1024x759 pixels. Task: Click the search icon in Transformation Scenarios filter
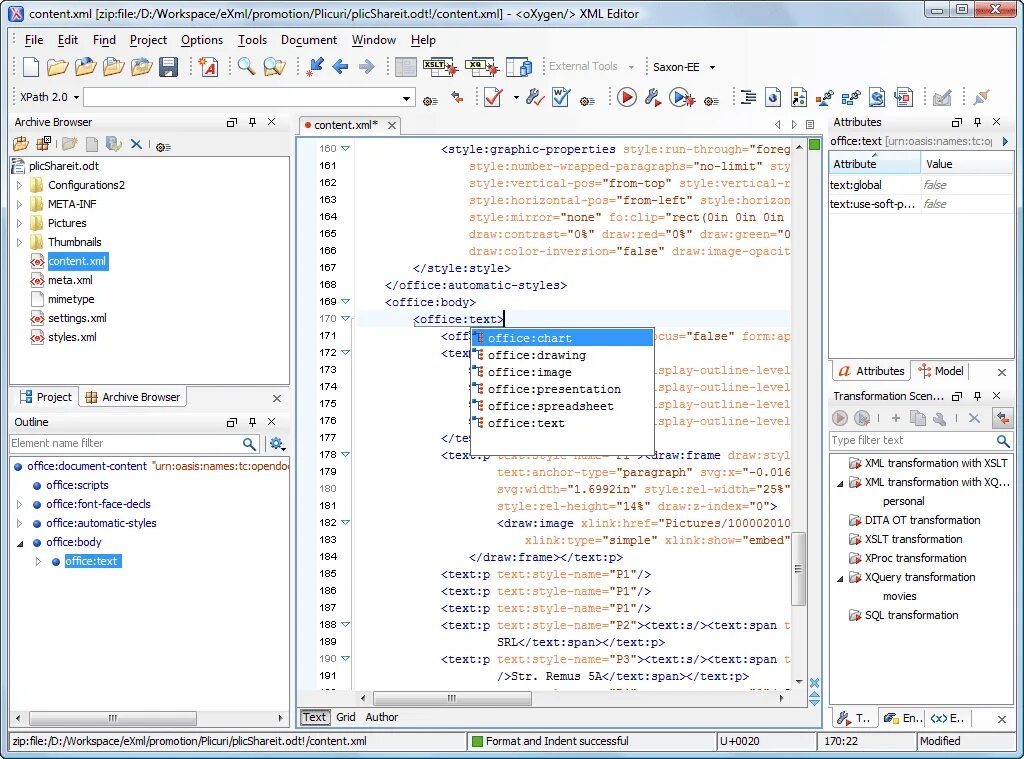(x=1003, y=441)
